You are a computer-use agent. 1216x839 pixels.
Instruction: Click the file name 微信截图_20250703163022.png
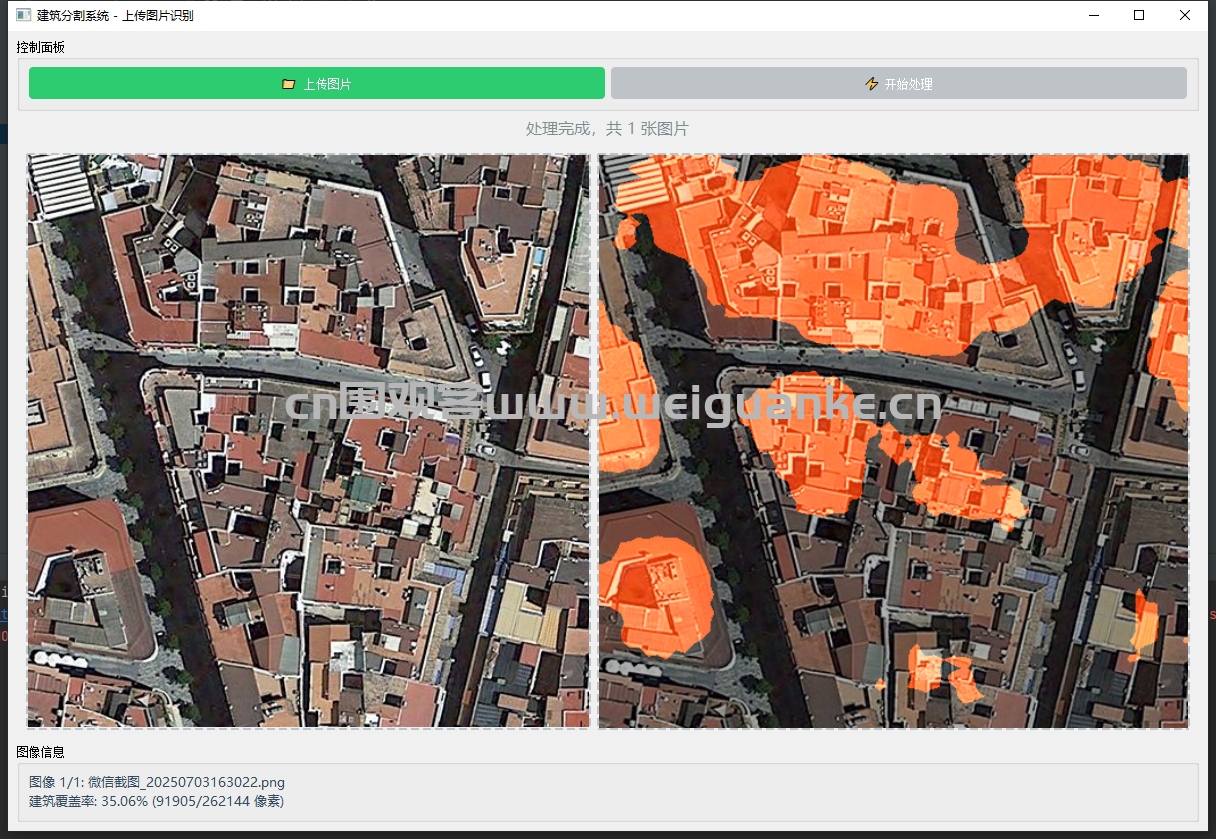point(187,782)
